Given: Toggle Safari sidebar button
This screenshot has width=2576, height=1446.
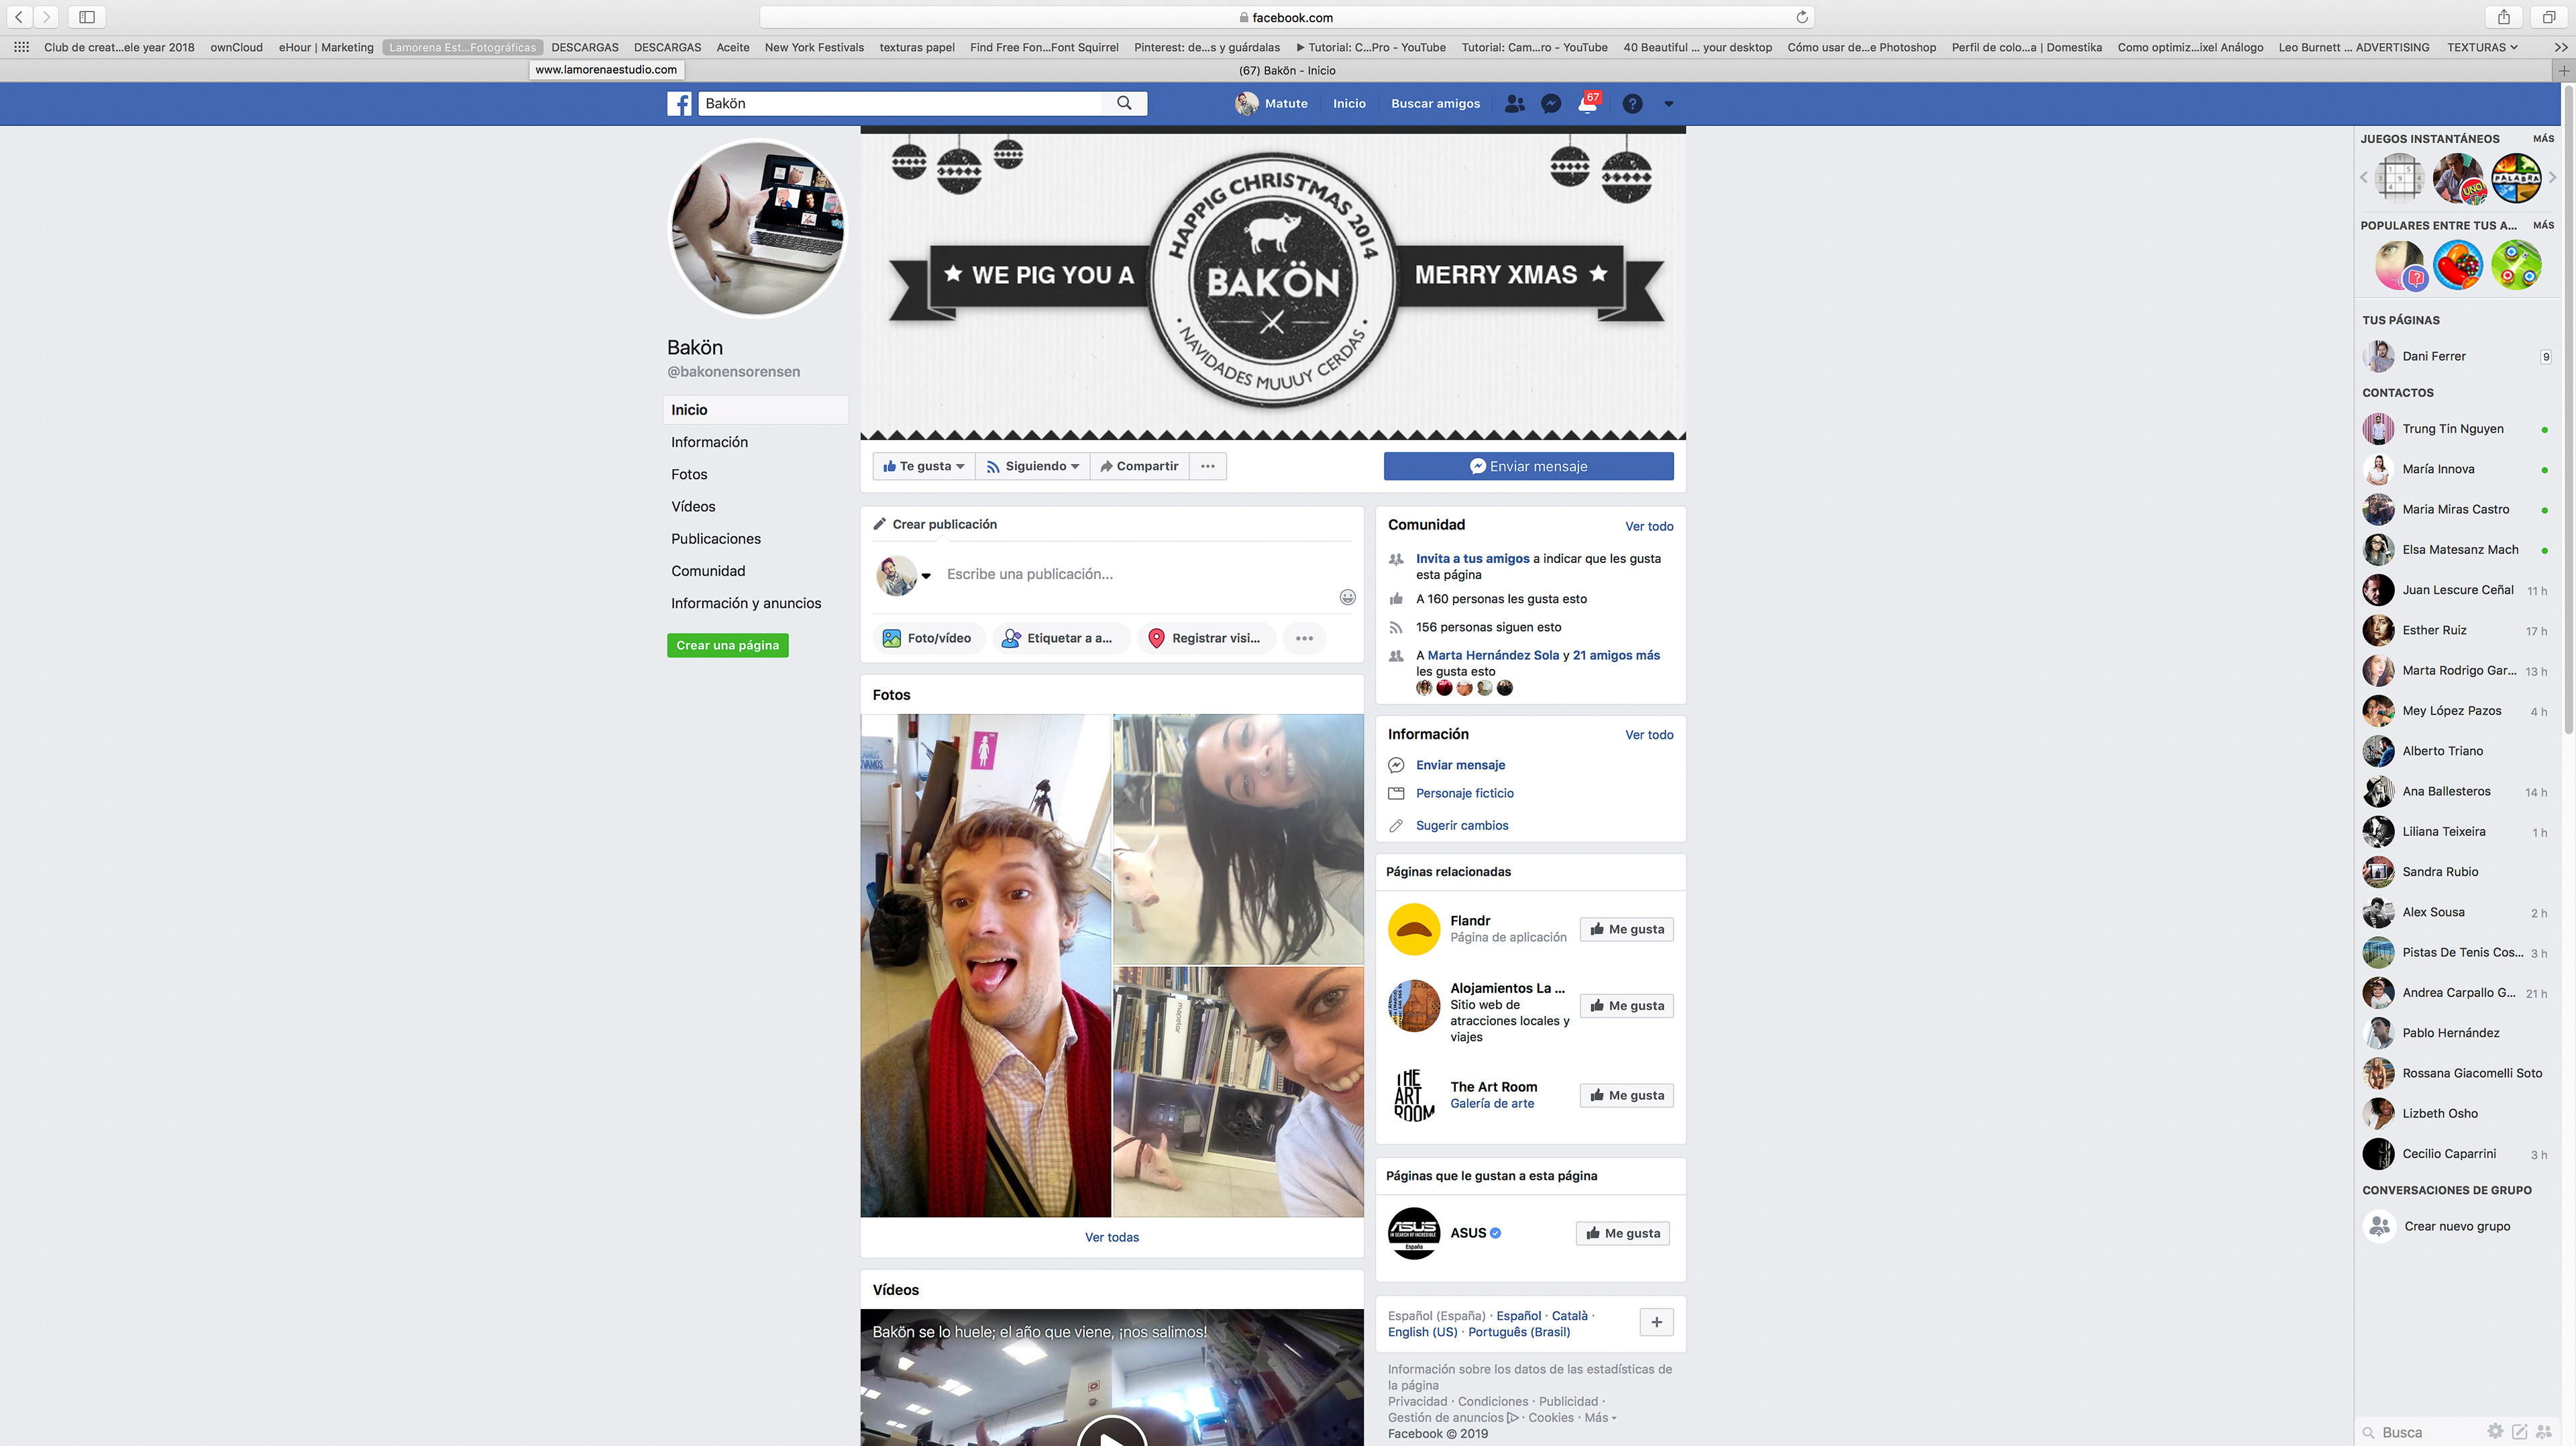Looking at the screenshot, I should 87,17.
